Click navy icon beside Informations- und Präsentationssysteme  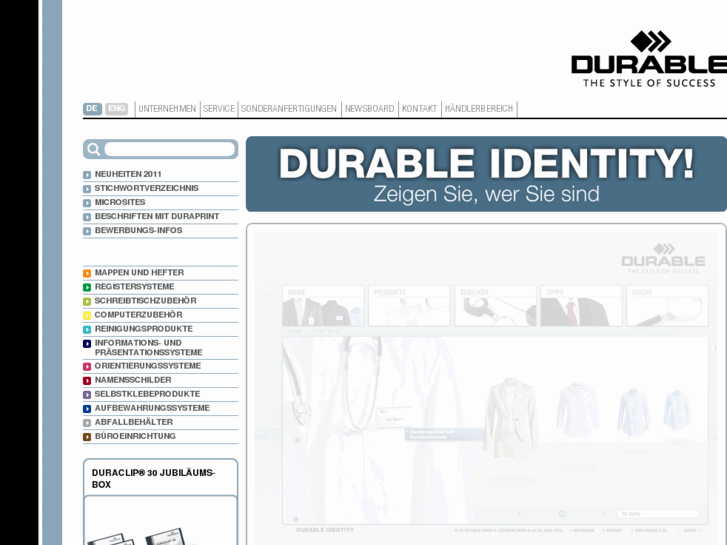(x=87, y=344)
